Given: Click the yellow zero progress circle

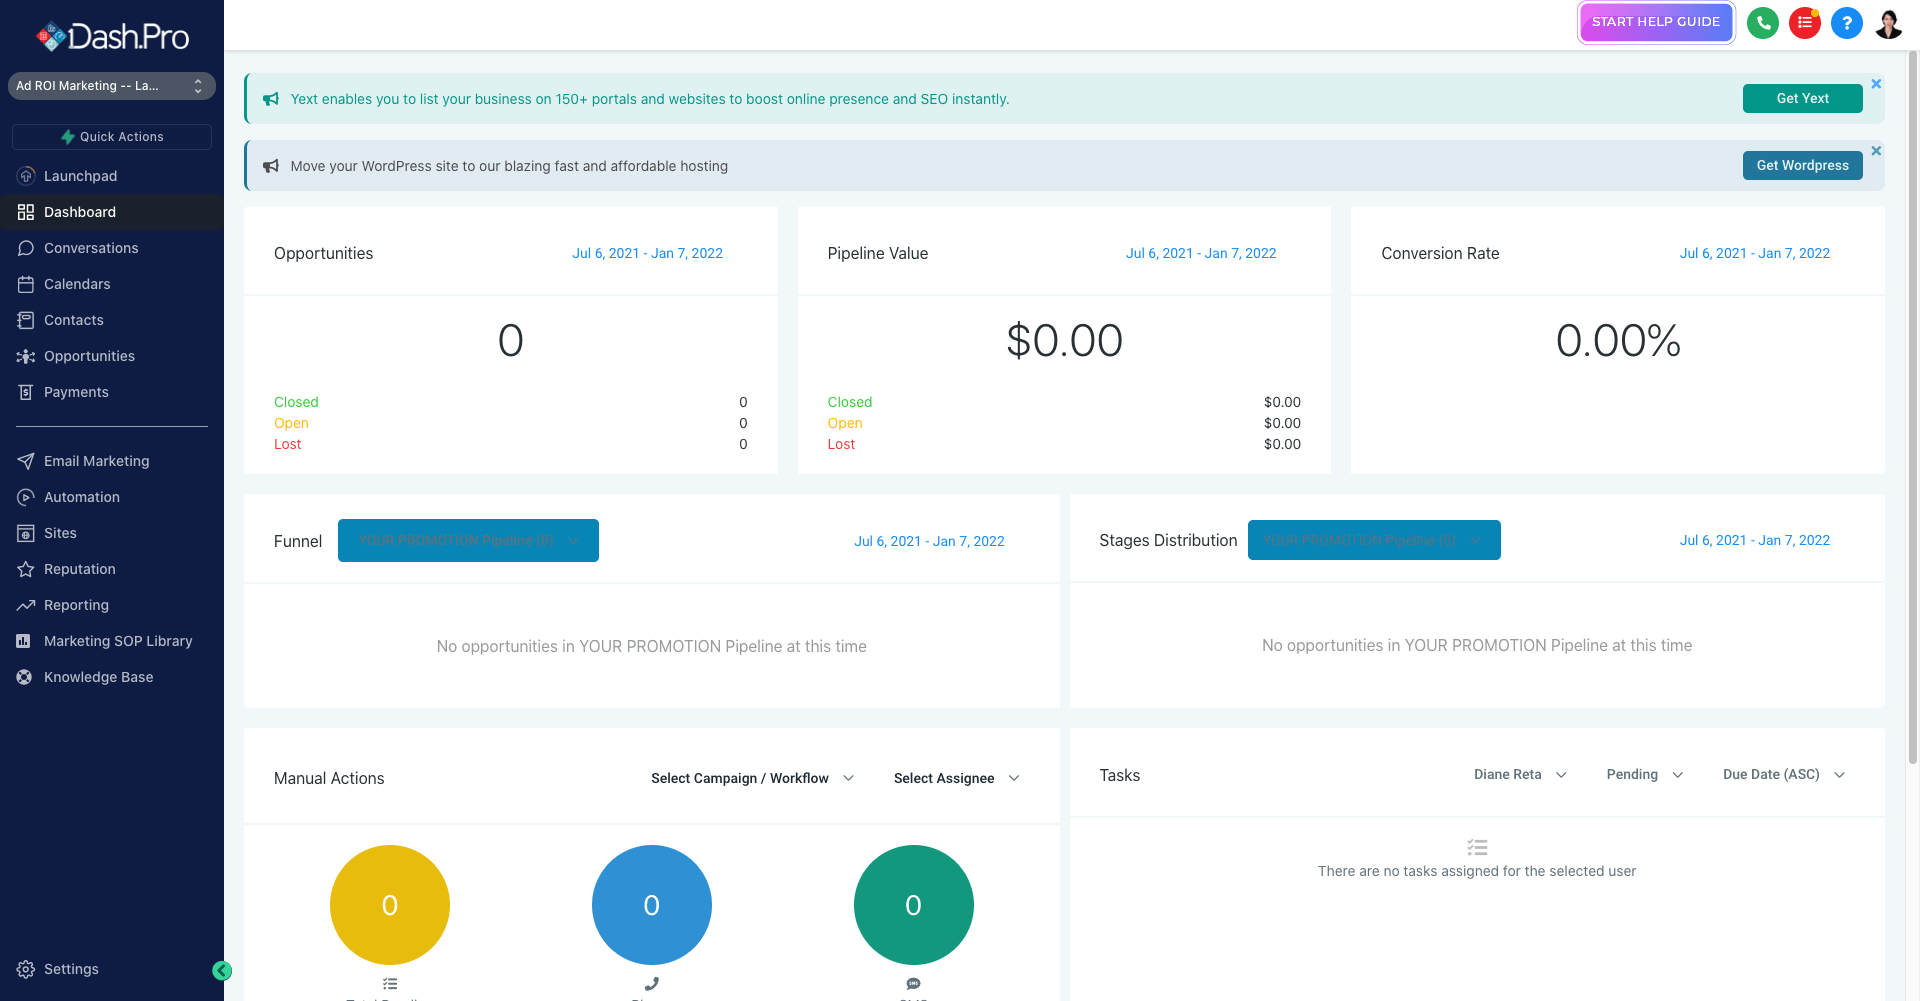Looking at the screenshot, I should click(389, 905).
